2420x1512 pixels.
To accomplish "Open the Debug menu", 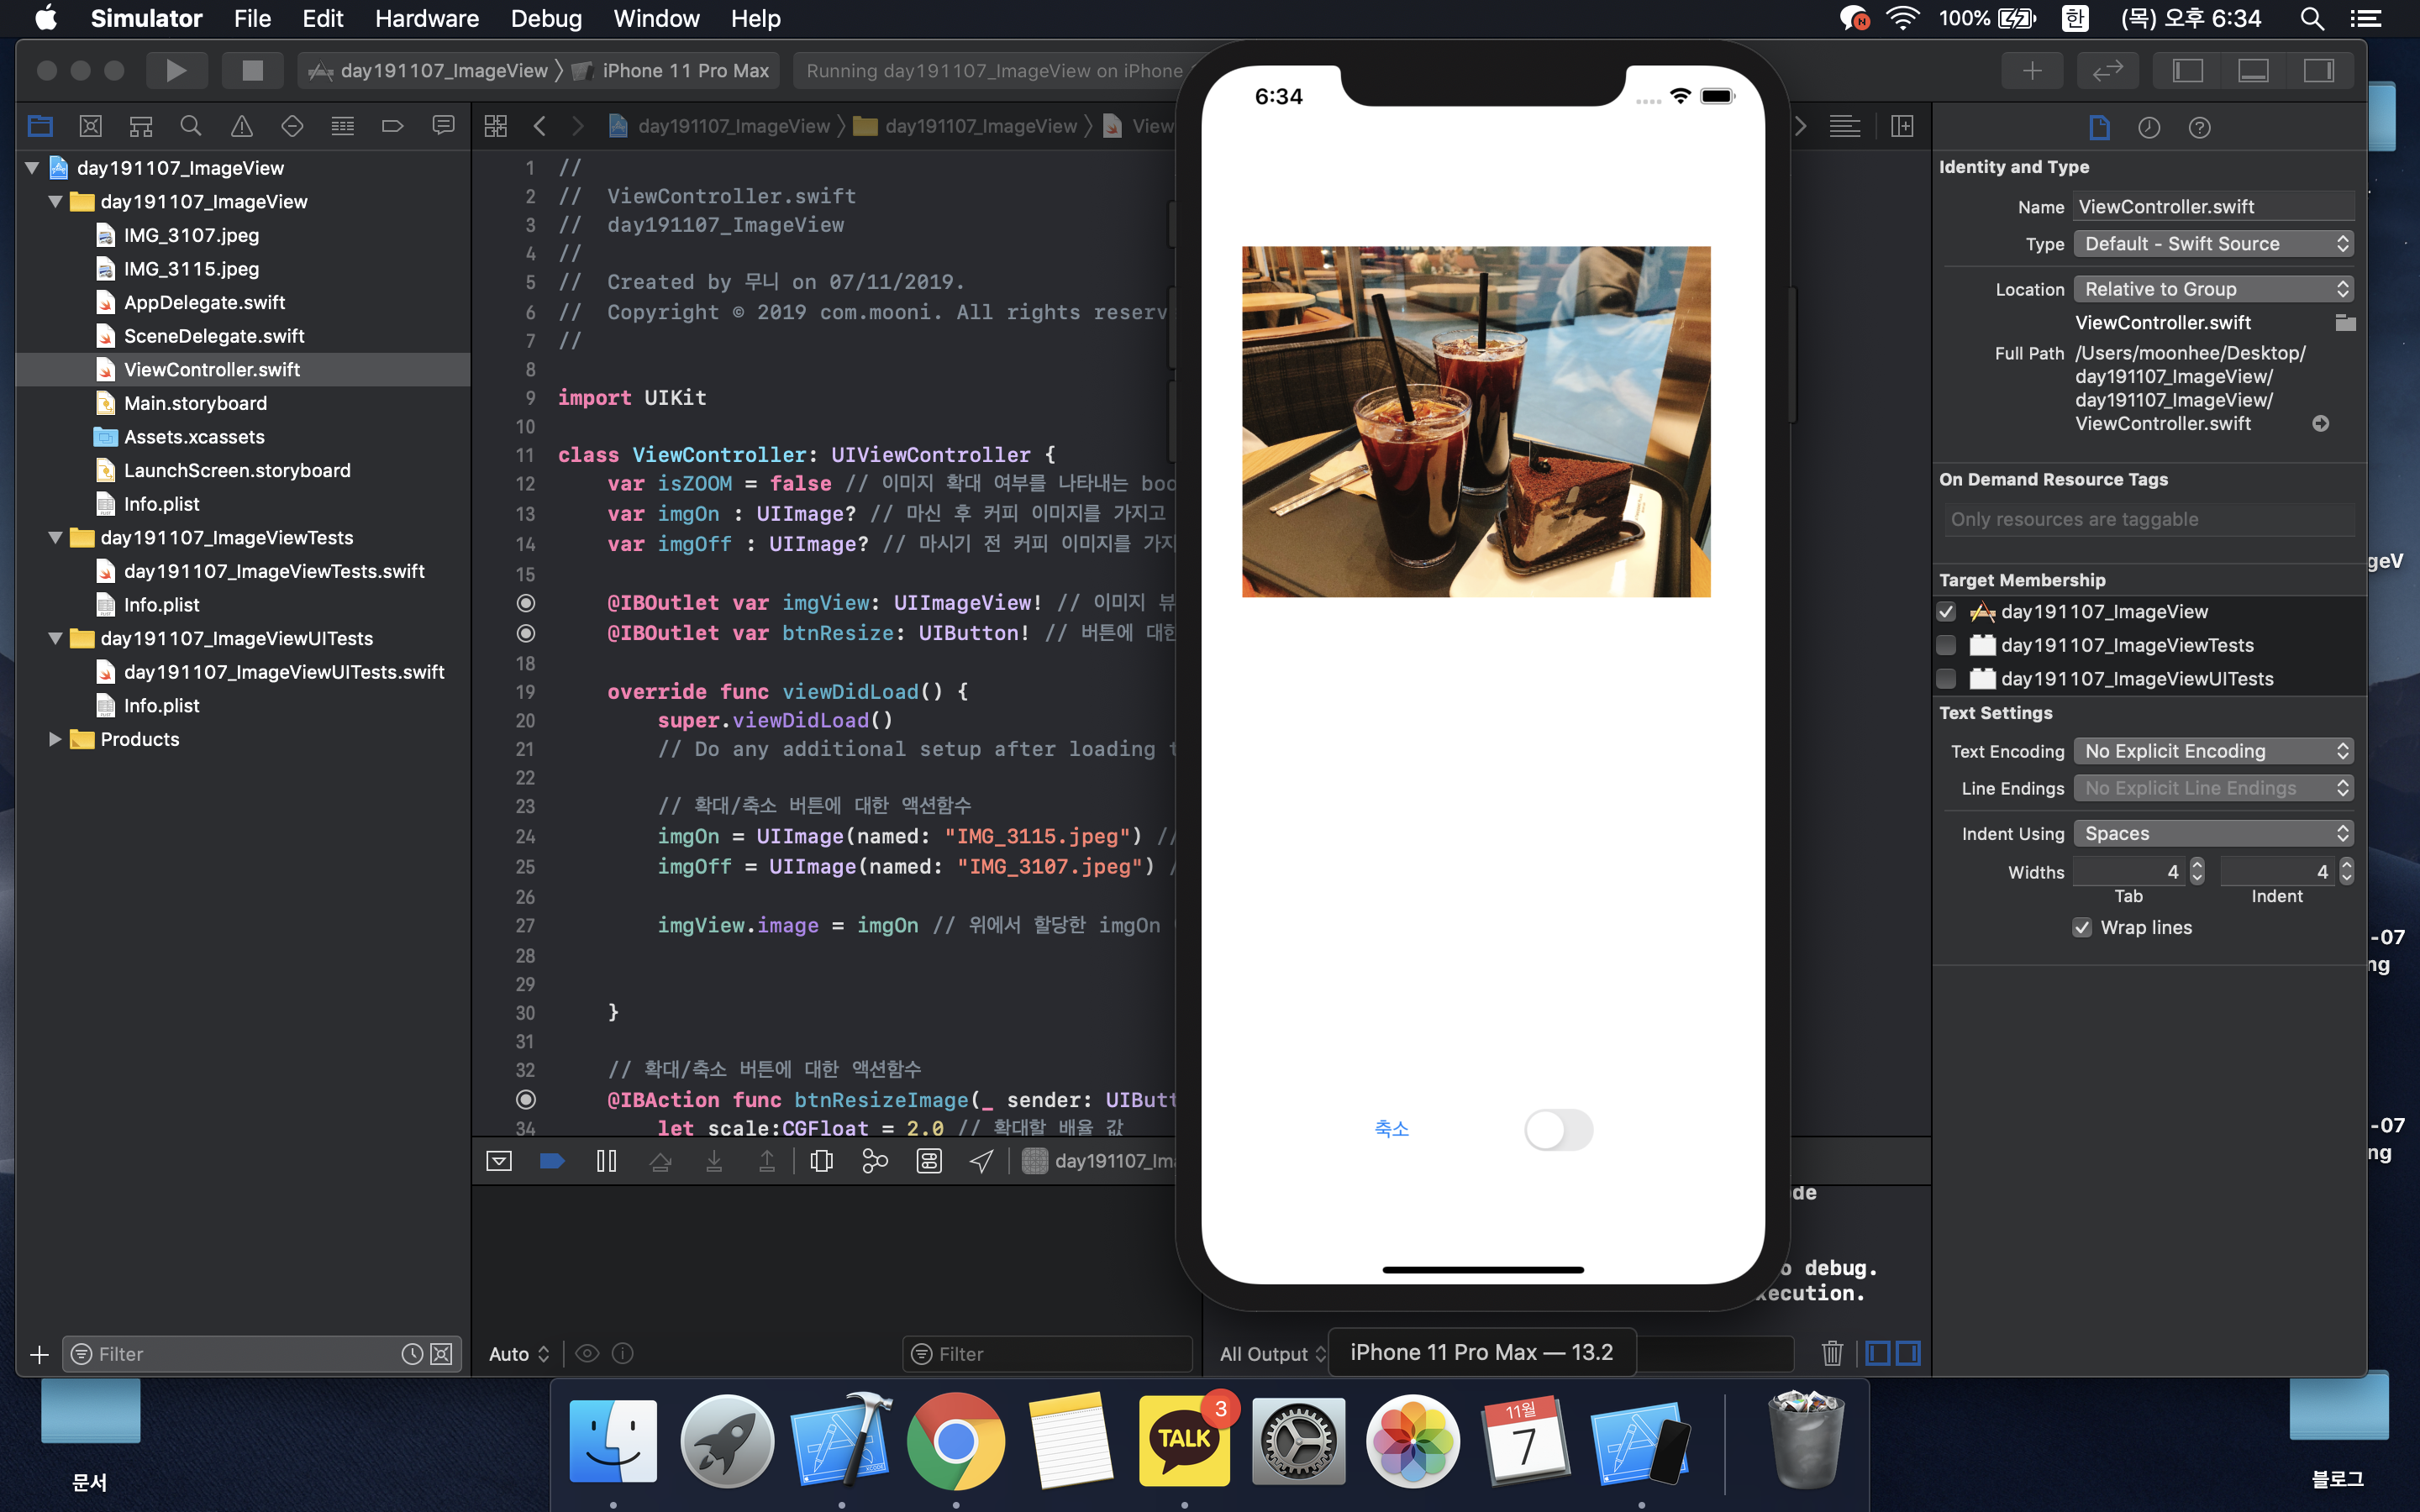I will 546,18.
